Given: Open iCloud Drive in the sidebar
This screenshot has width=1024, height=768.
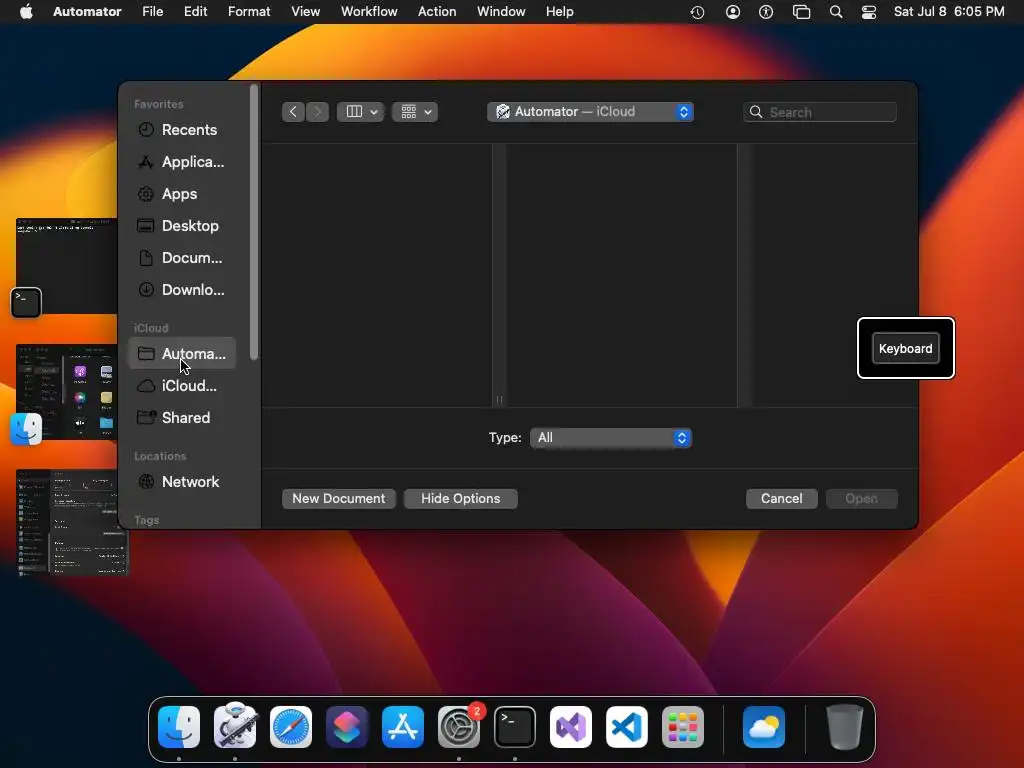Looking at the screenshot, I should pyautogui.click(x=182, y=386).
